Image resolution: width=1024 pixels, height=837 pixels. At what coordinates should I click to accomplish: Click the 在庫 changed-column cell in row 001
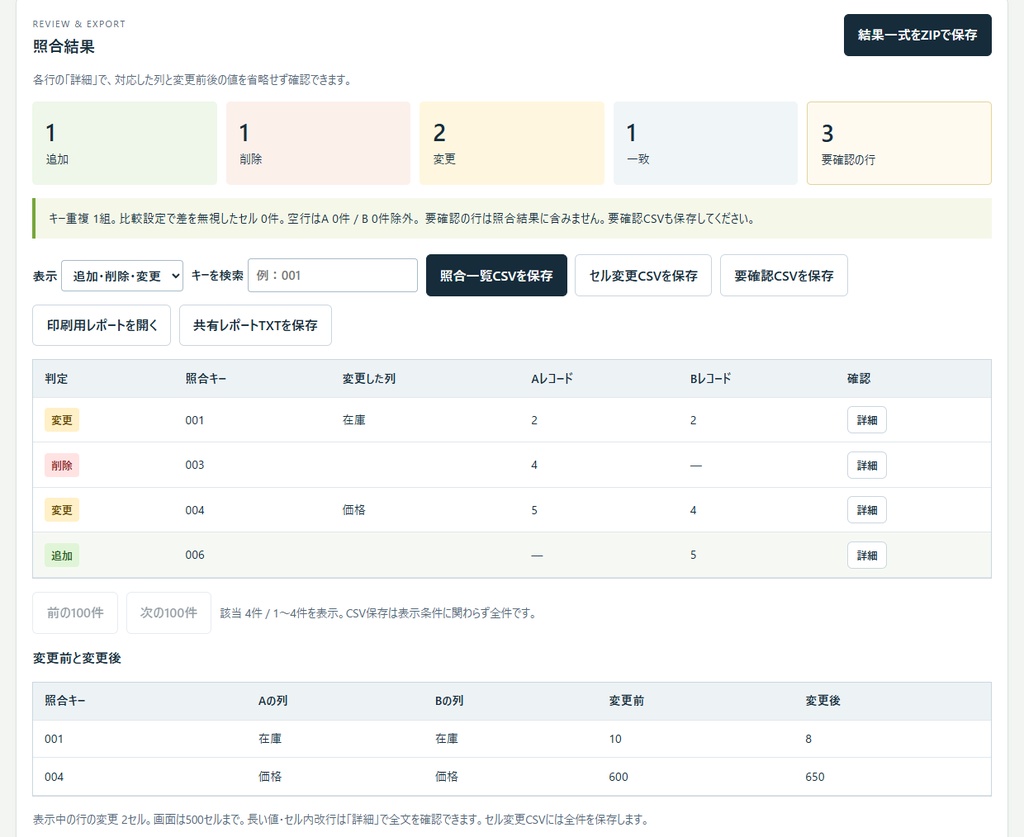click(354, 420)
